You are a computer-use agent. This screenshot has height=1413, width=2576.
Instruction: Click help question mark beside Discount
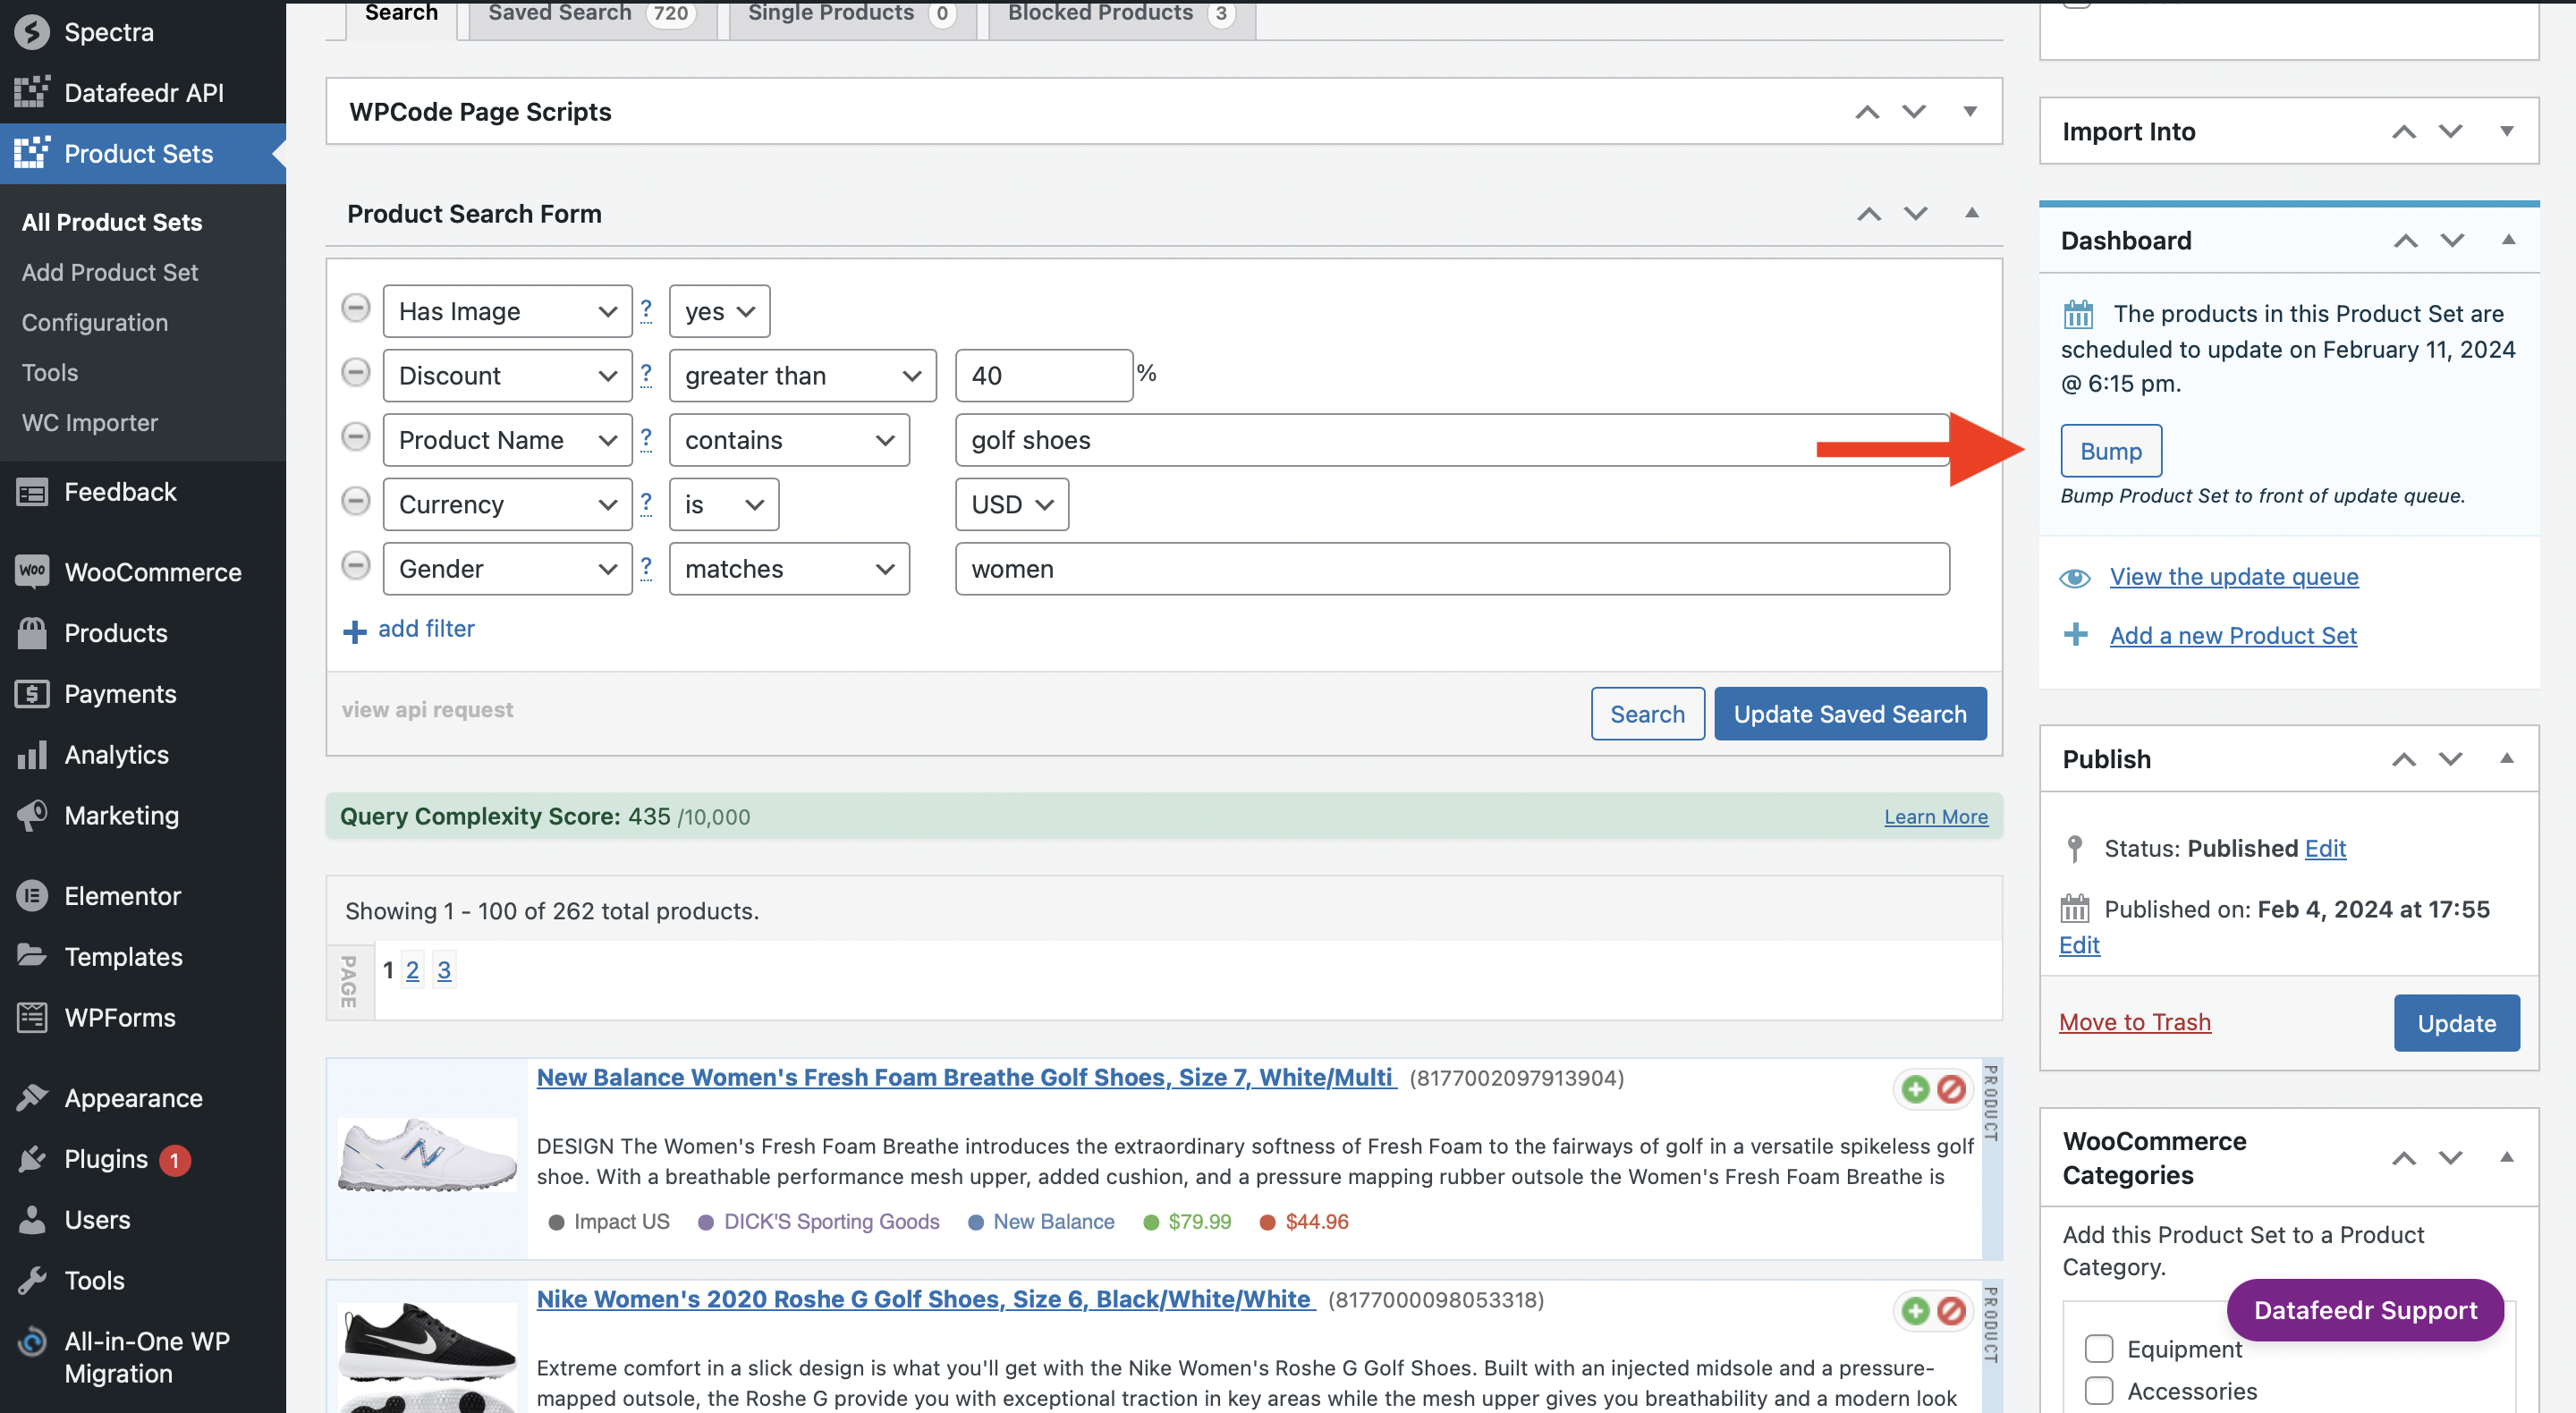646,375
